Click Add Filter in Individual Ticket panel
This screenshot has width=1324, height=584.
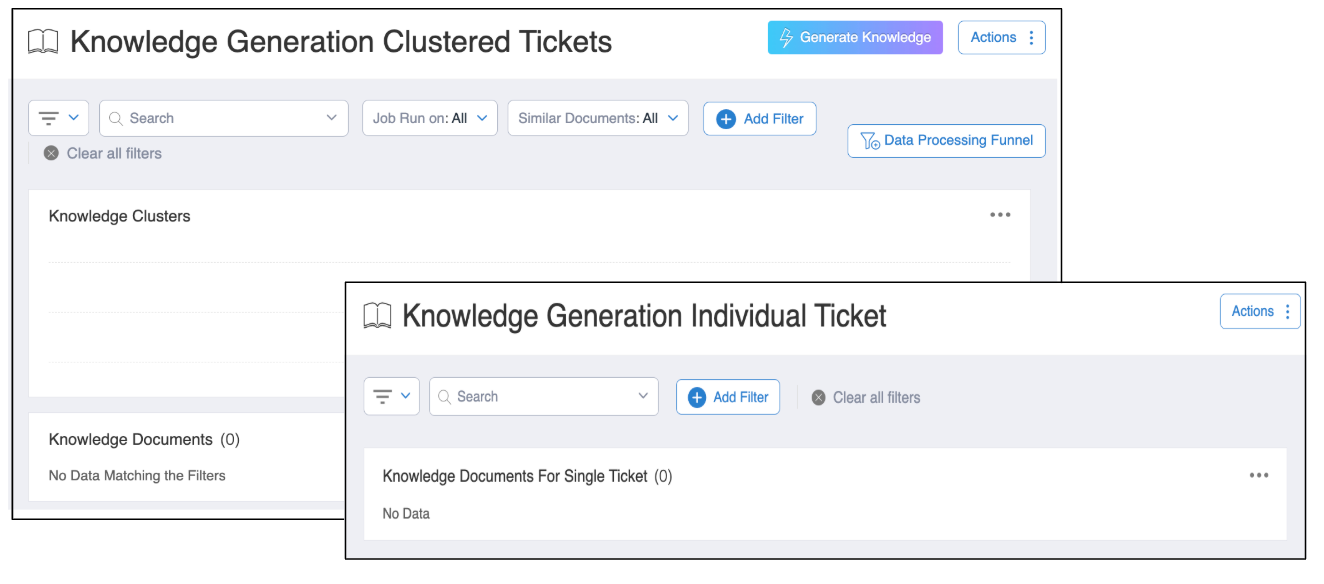coord(728,397)
